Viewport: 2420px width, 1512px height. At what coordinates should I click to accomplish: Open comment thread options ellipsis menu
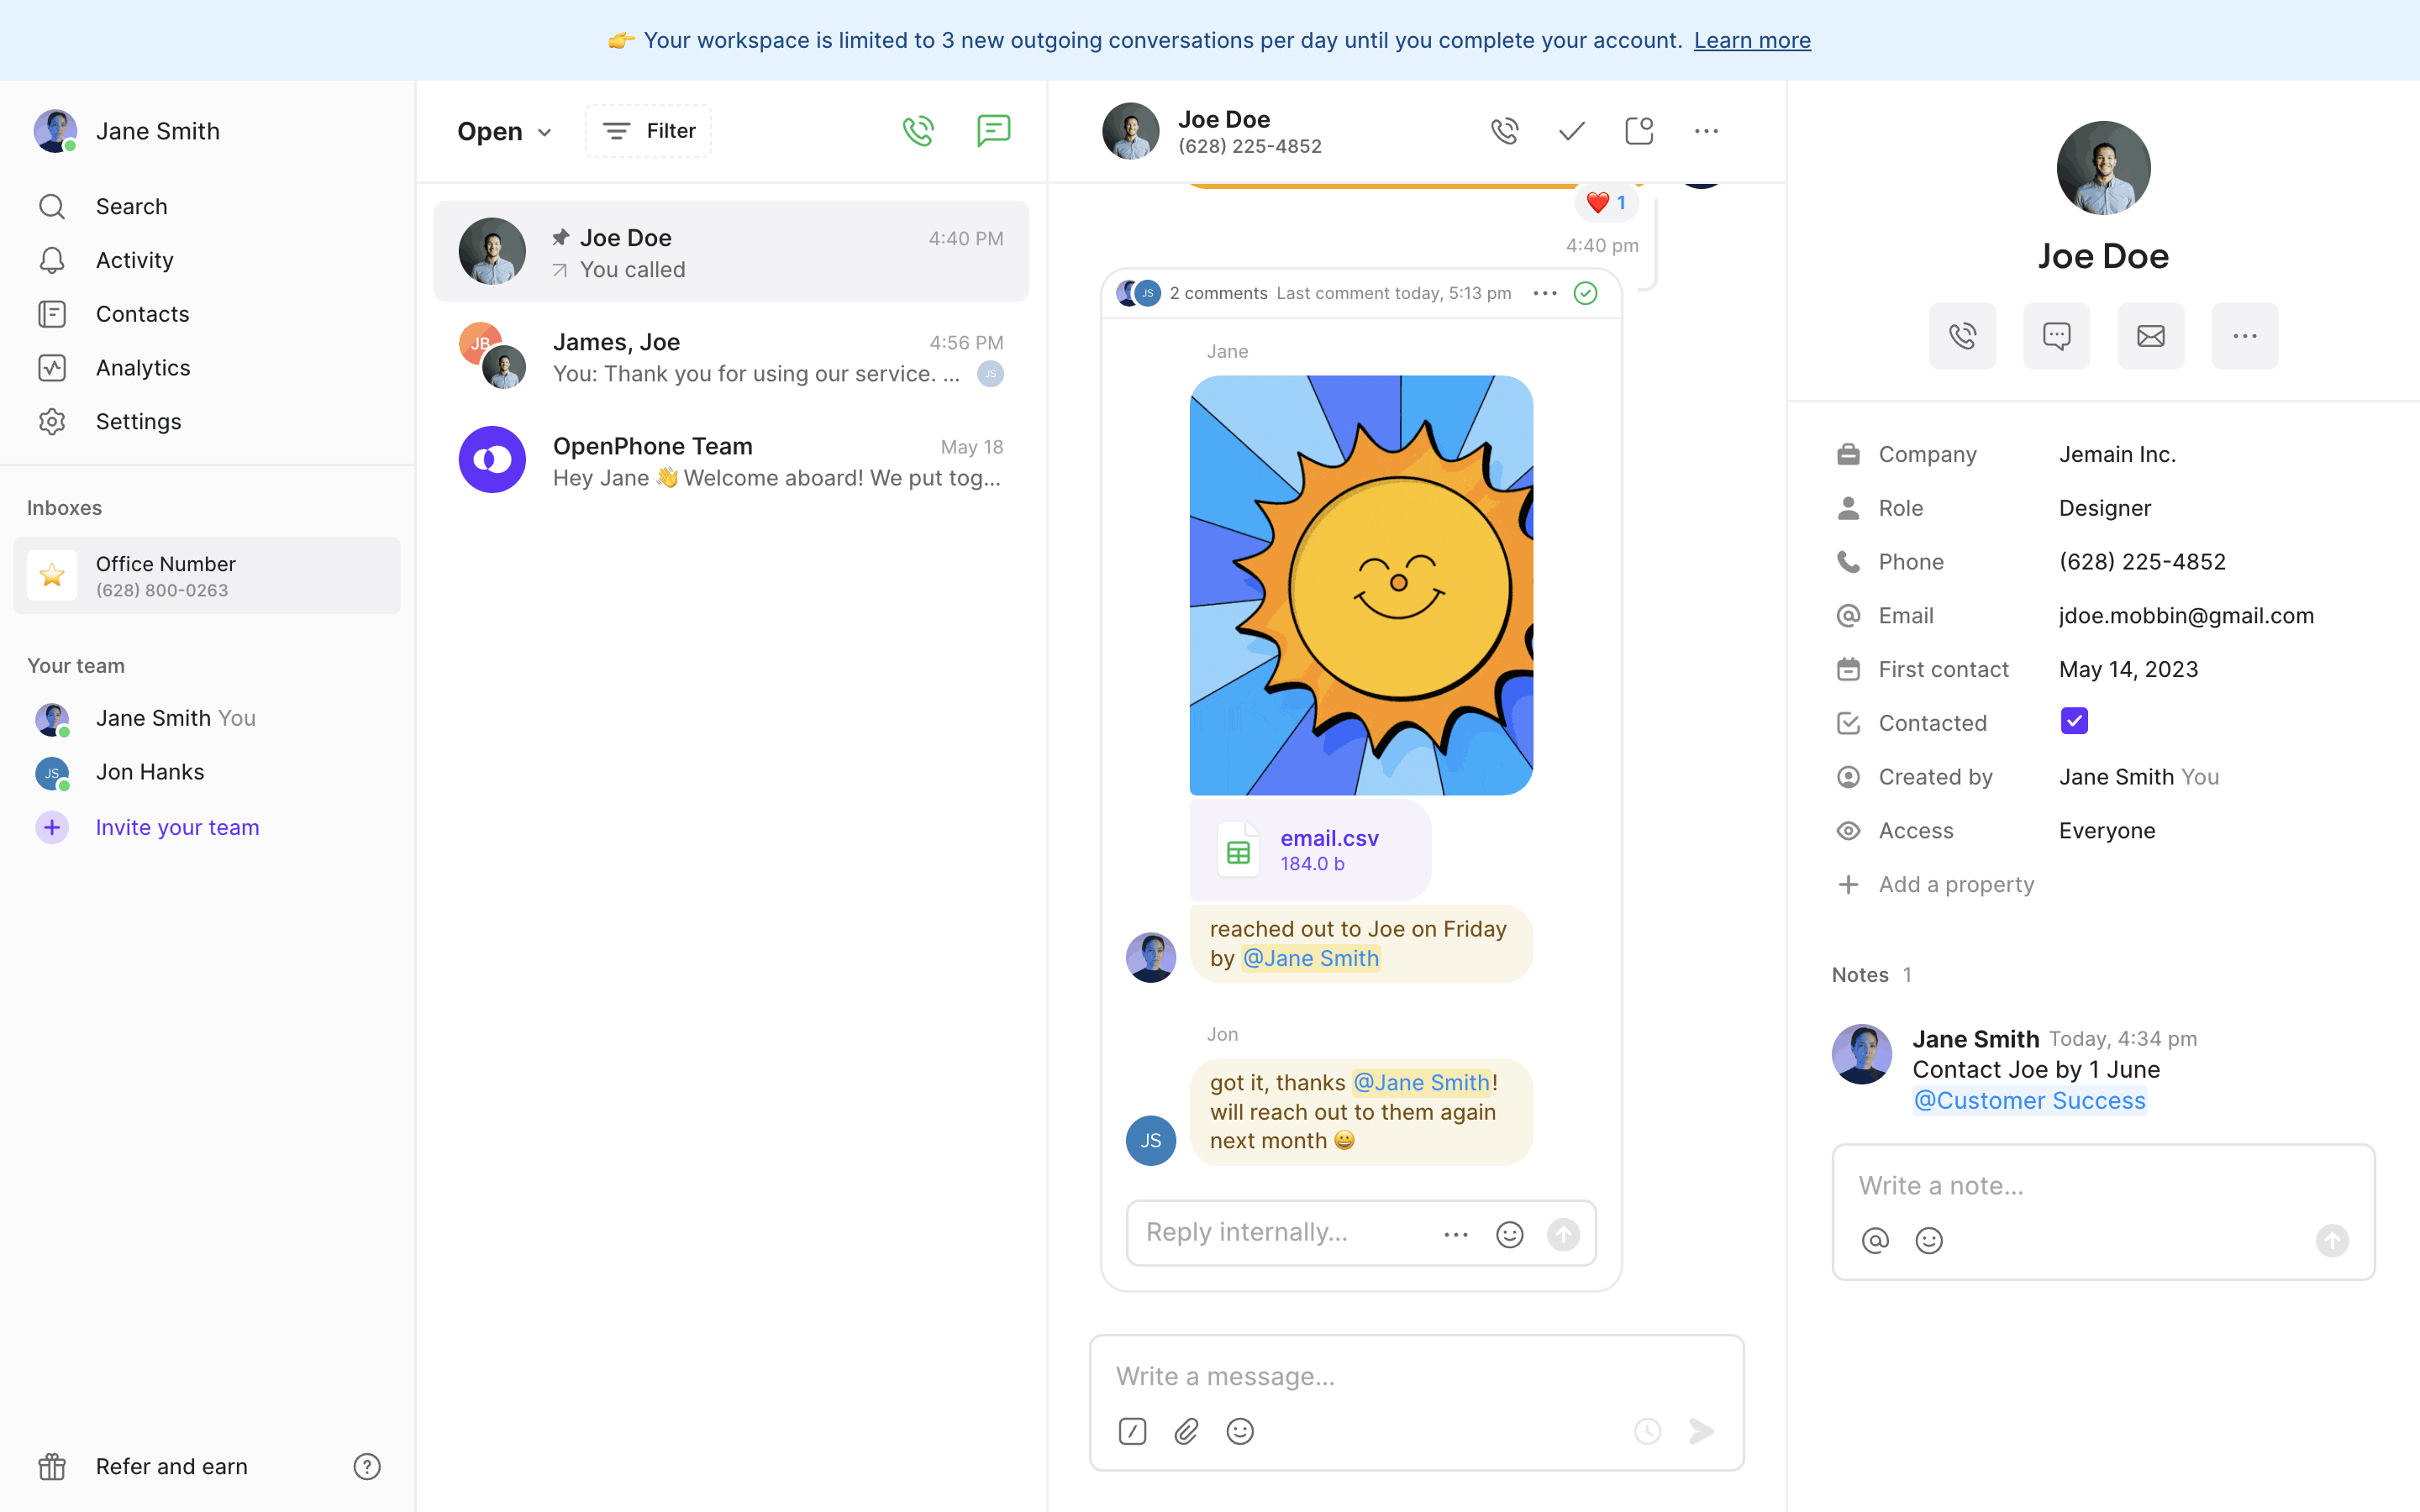tap(1544, 293)
